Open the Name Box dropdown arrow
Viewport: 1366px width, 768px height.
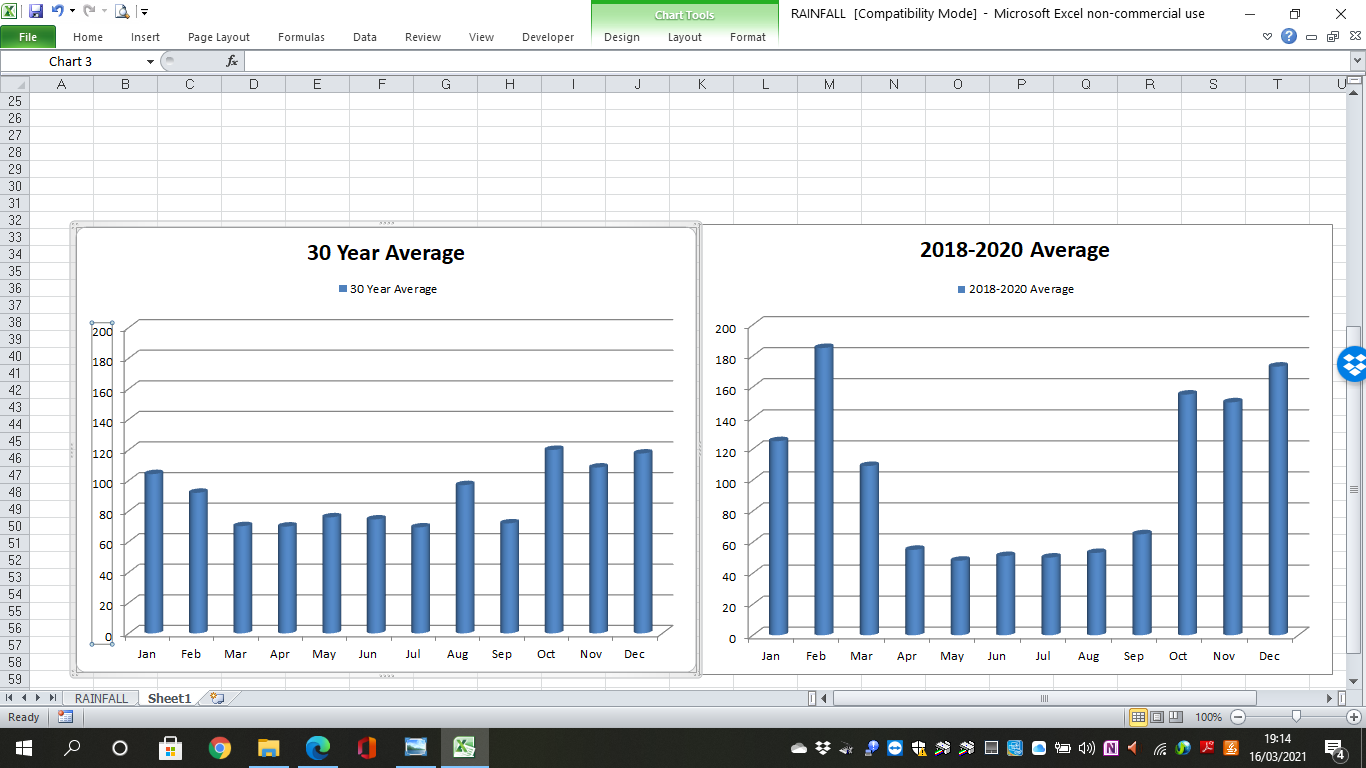[x=150, y=62]
